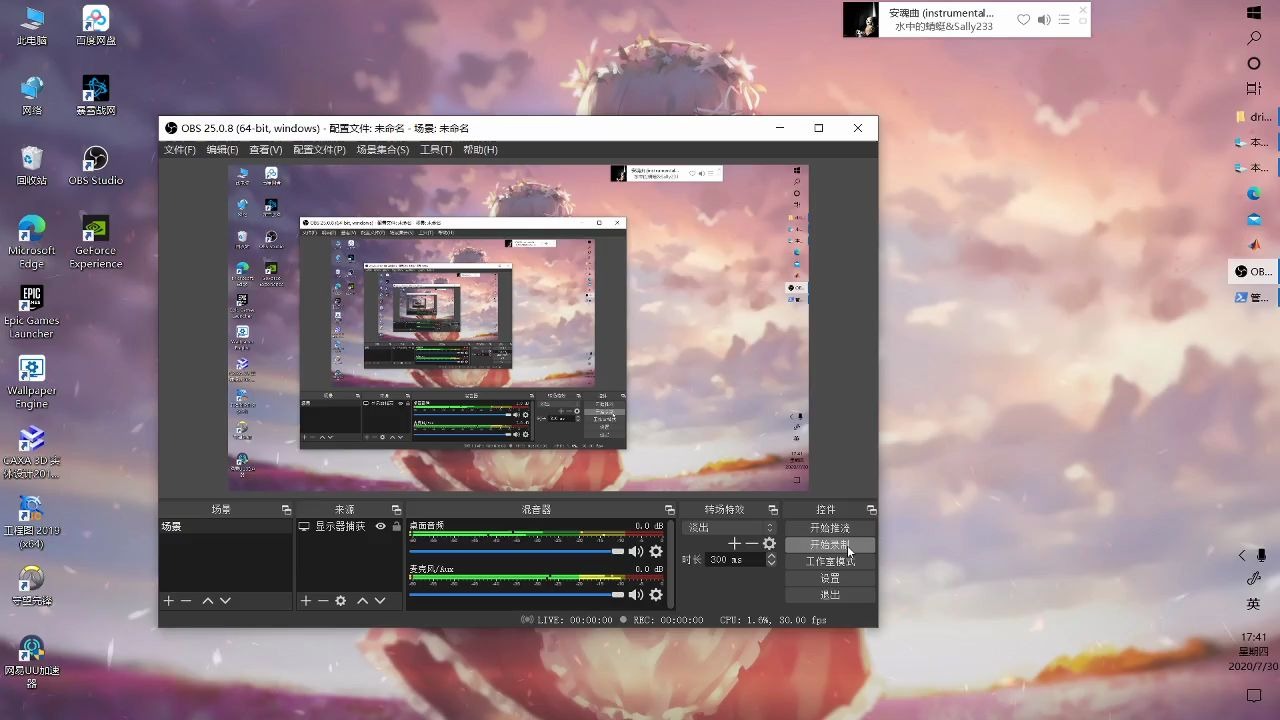Click 开始录制 start recording button

click(830, 545)
